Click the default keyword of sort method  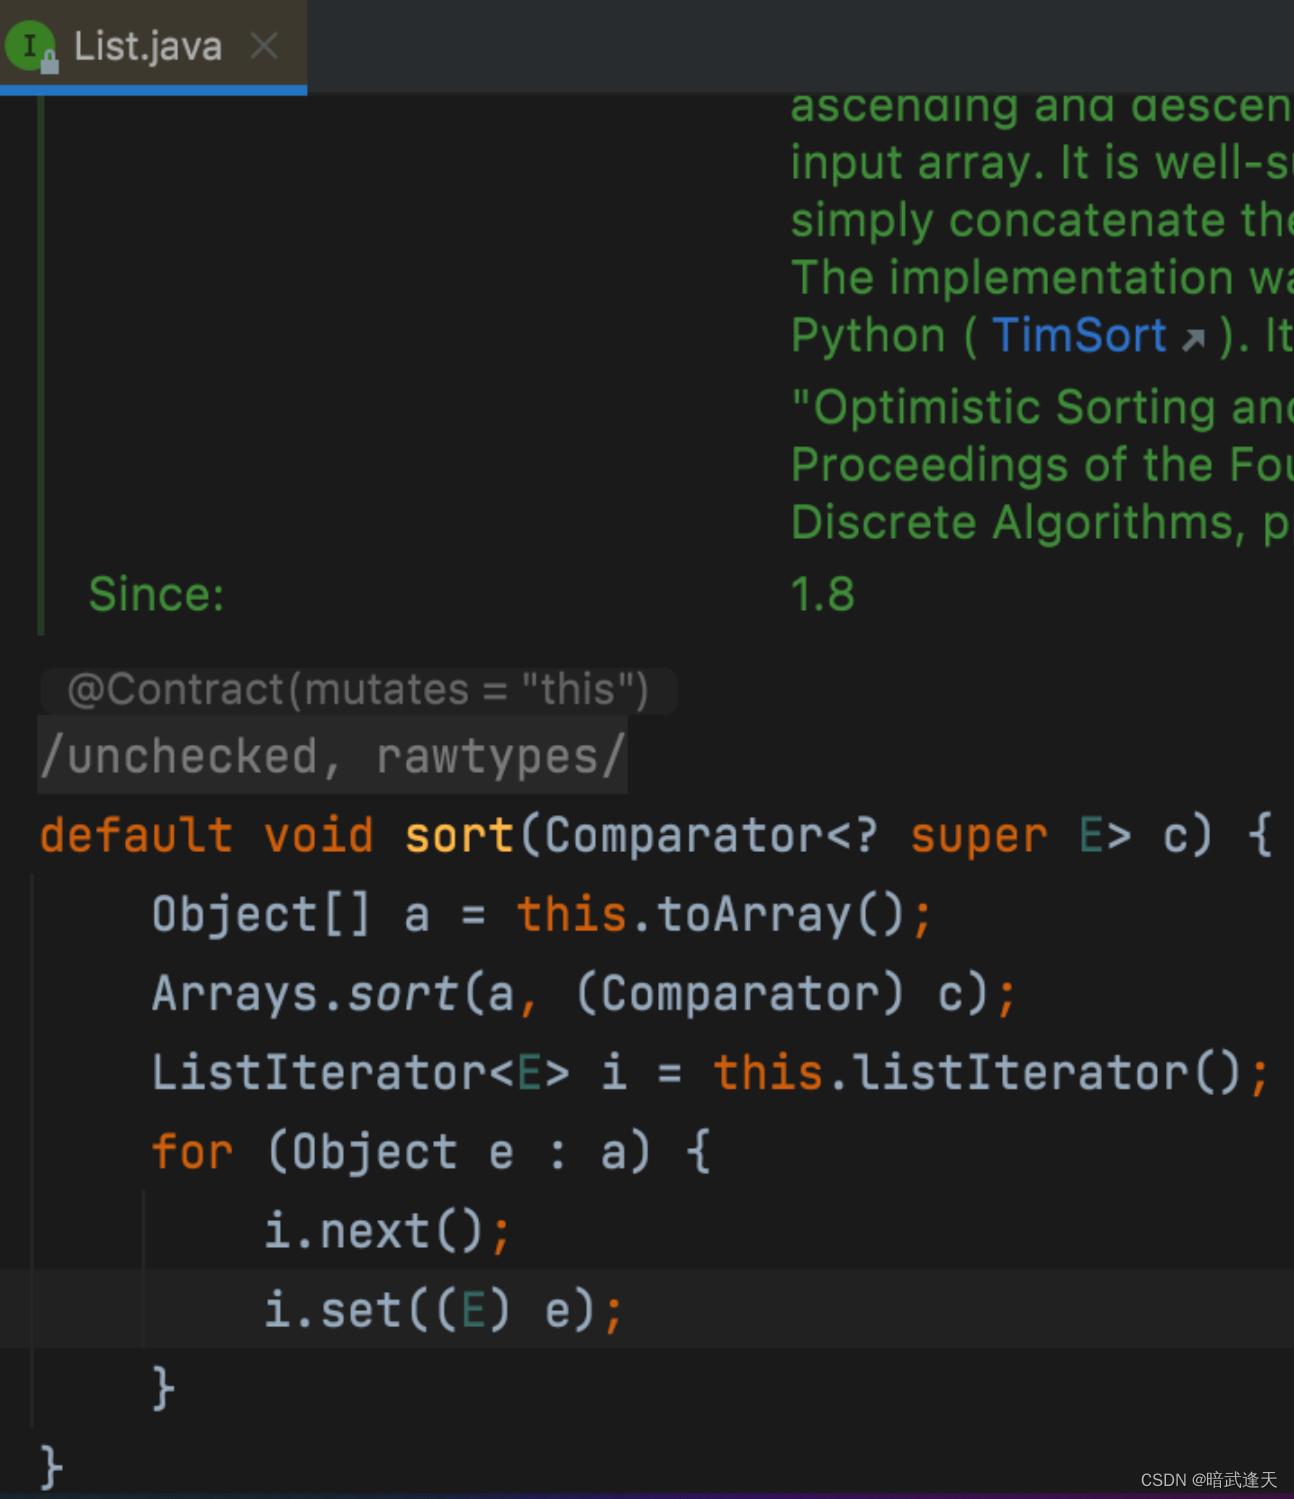point(136,835)
